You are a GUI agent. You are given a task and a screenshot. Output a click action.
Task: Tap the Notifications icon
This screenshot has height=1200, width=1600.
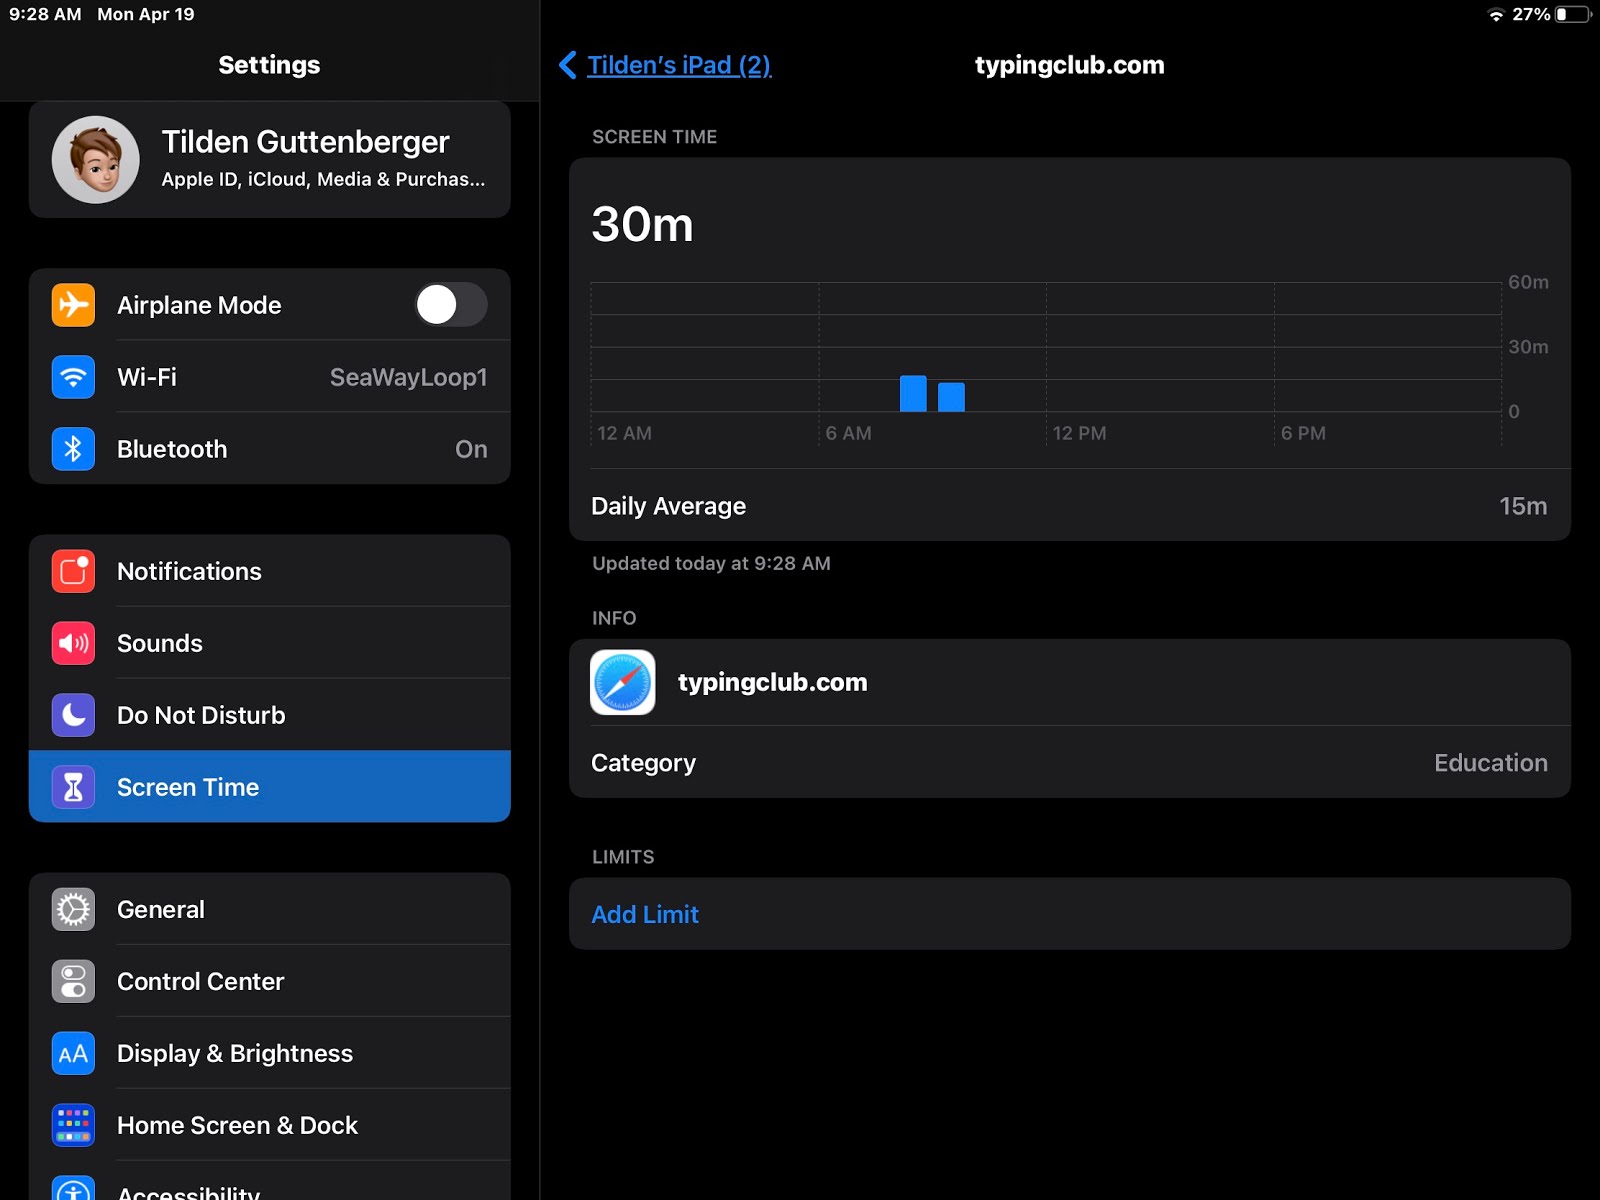(x=73, y=571)
